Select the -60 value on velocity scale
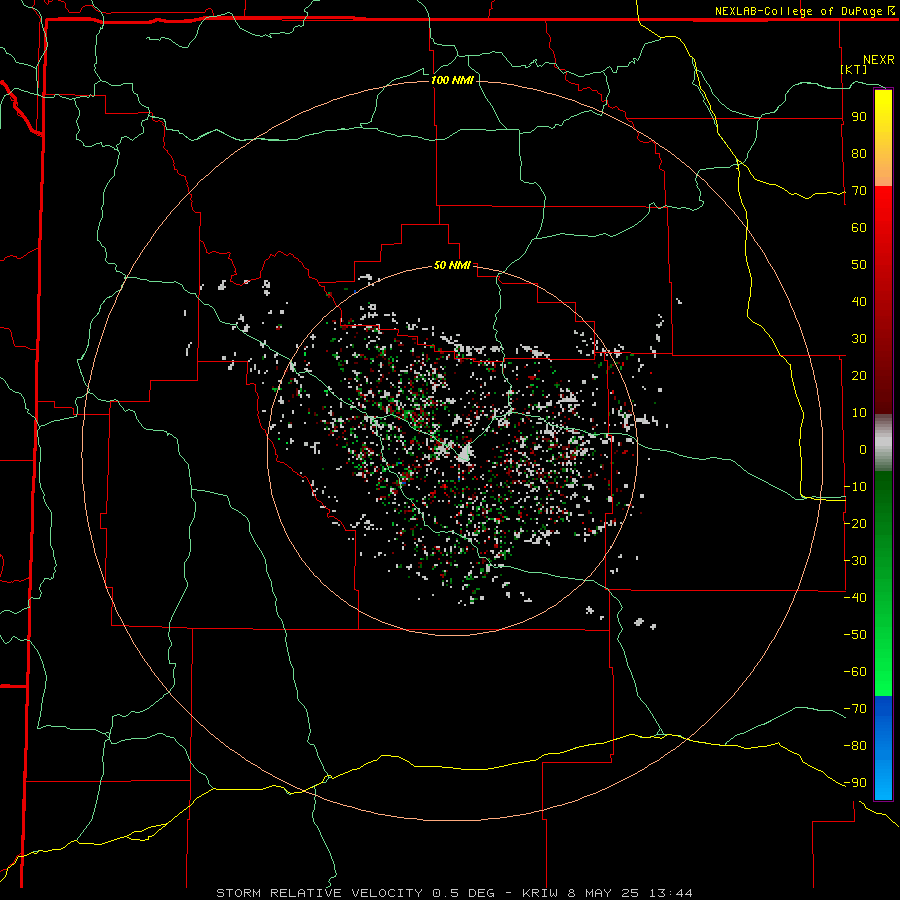 pos(855,672)
